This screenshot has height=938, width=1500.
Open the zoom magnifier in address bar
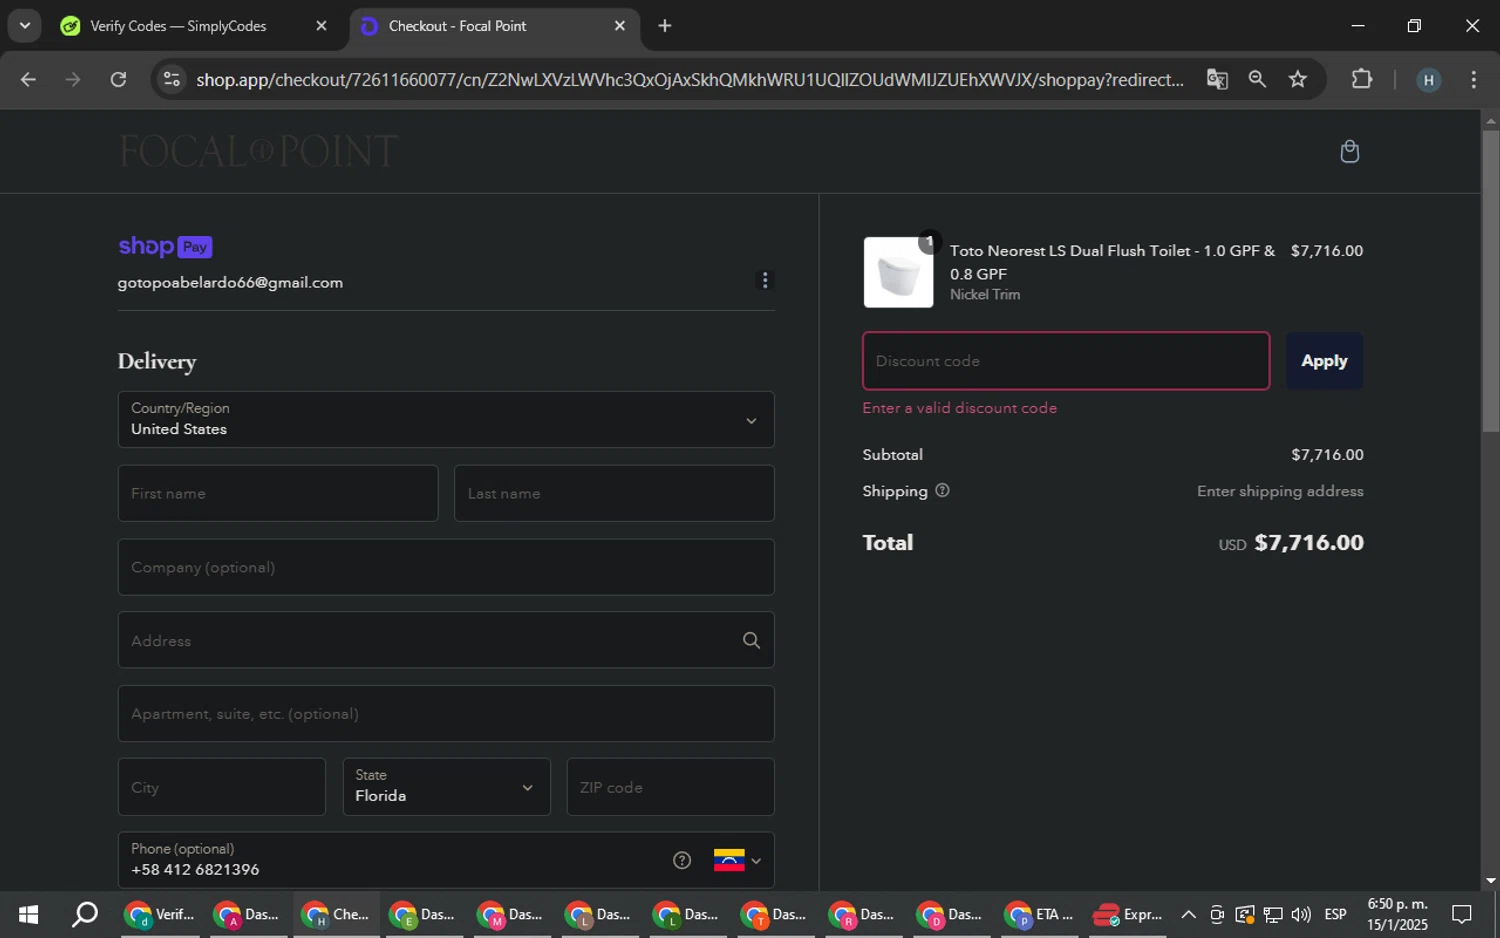[x=1257, y=79]
